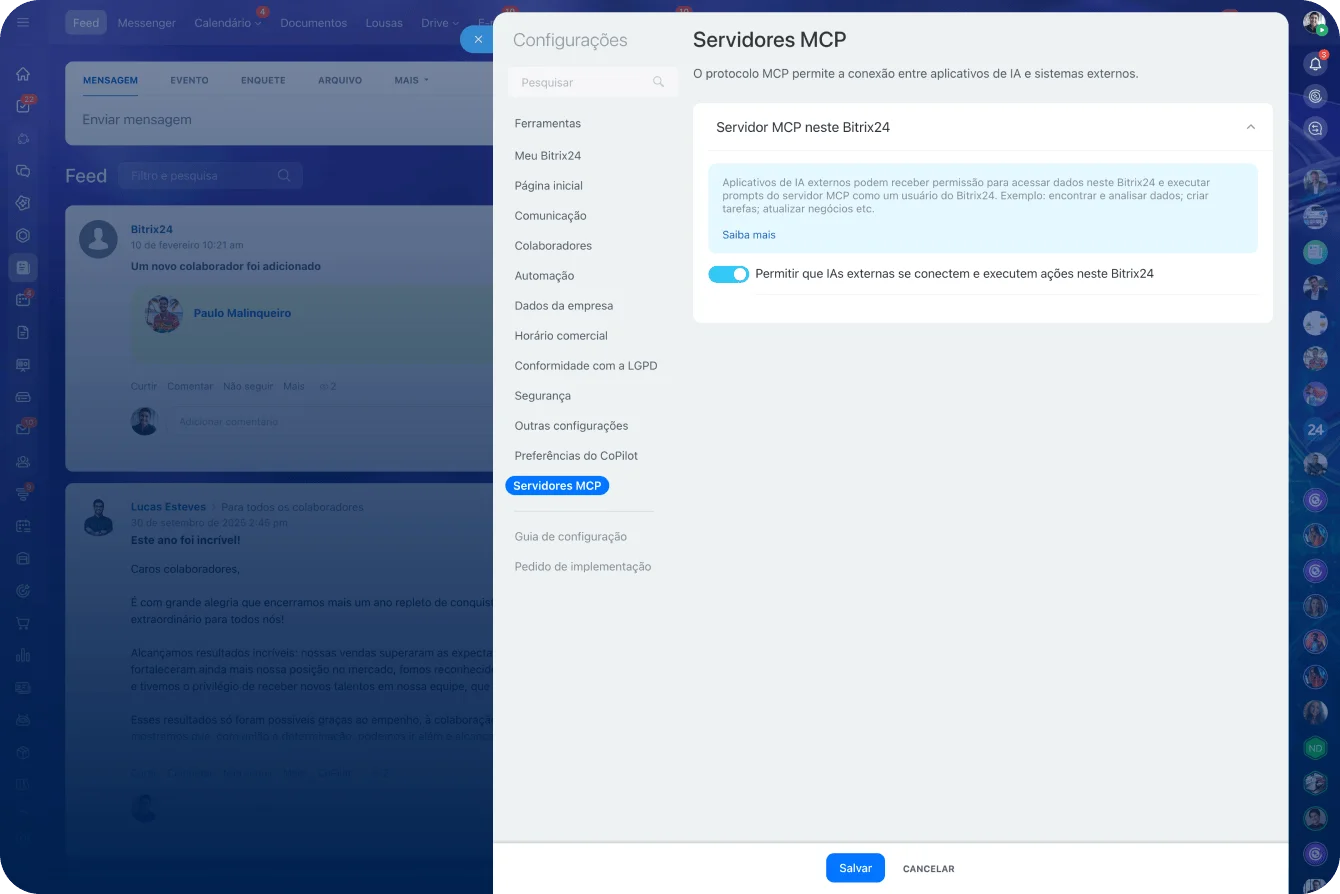Viewport: 1340px width, 894px height.
Task: Switch to the EVENTO tab
Action: click(189, 80)
